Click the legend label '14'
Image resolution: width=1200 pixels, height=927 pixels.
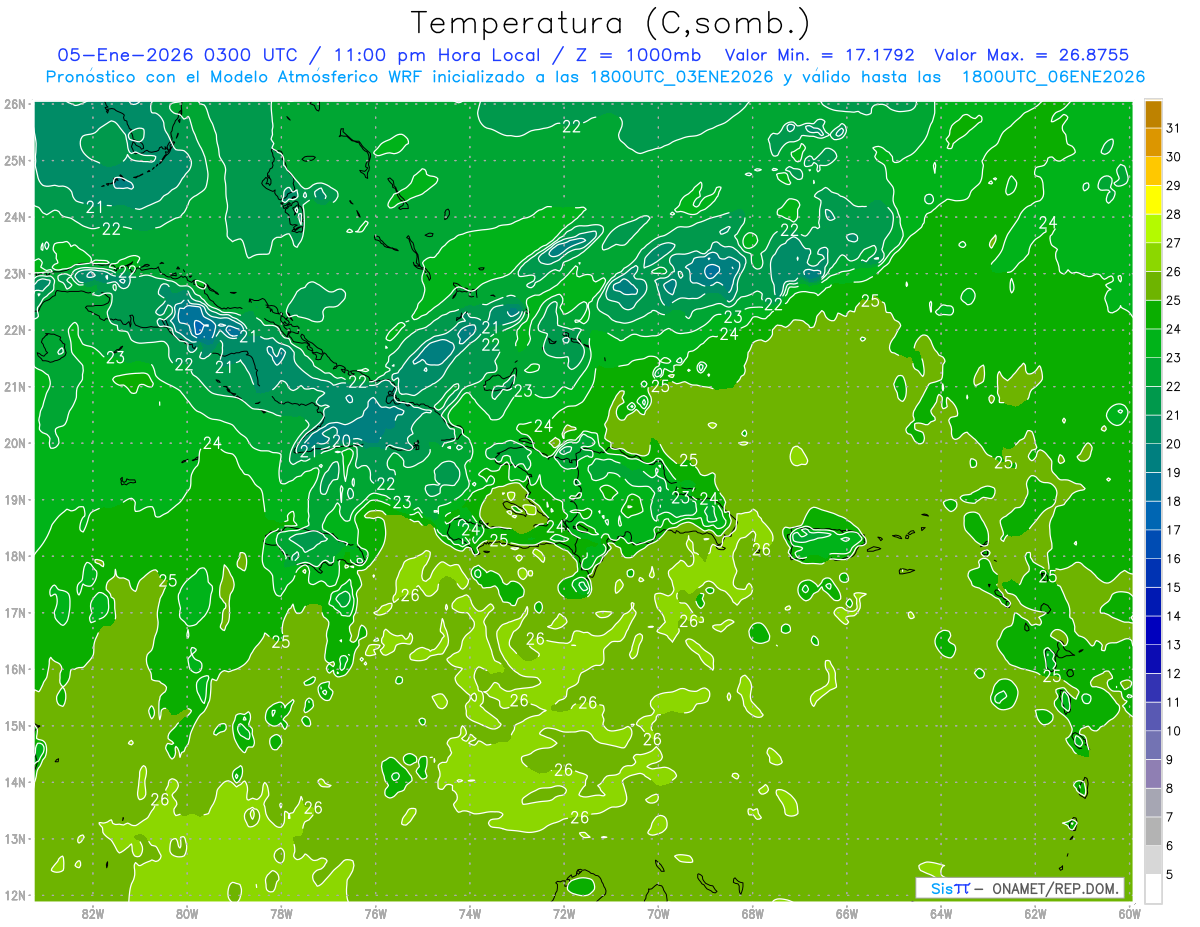1173,616
